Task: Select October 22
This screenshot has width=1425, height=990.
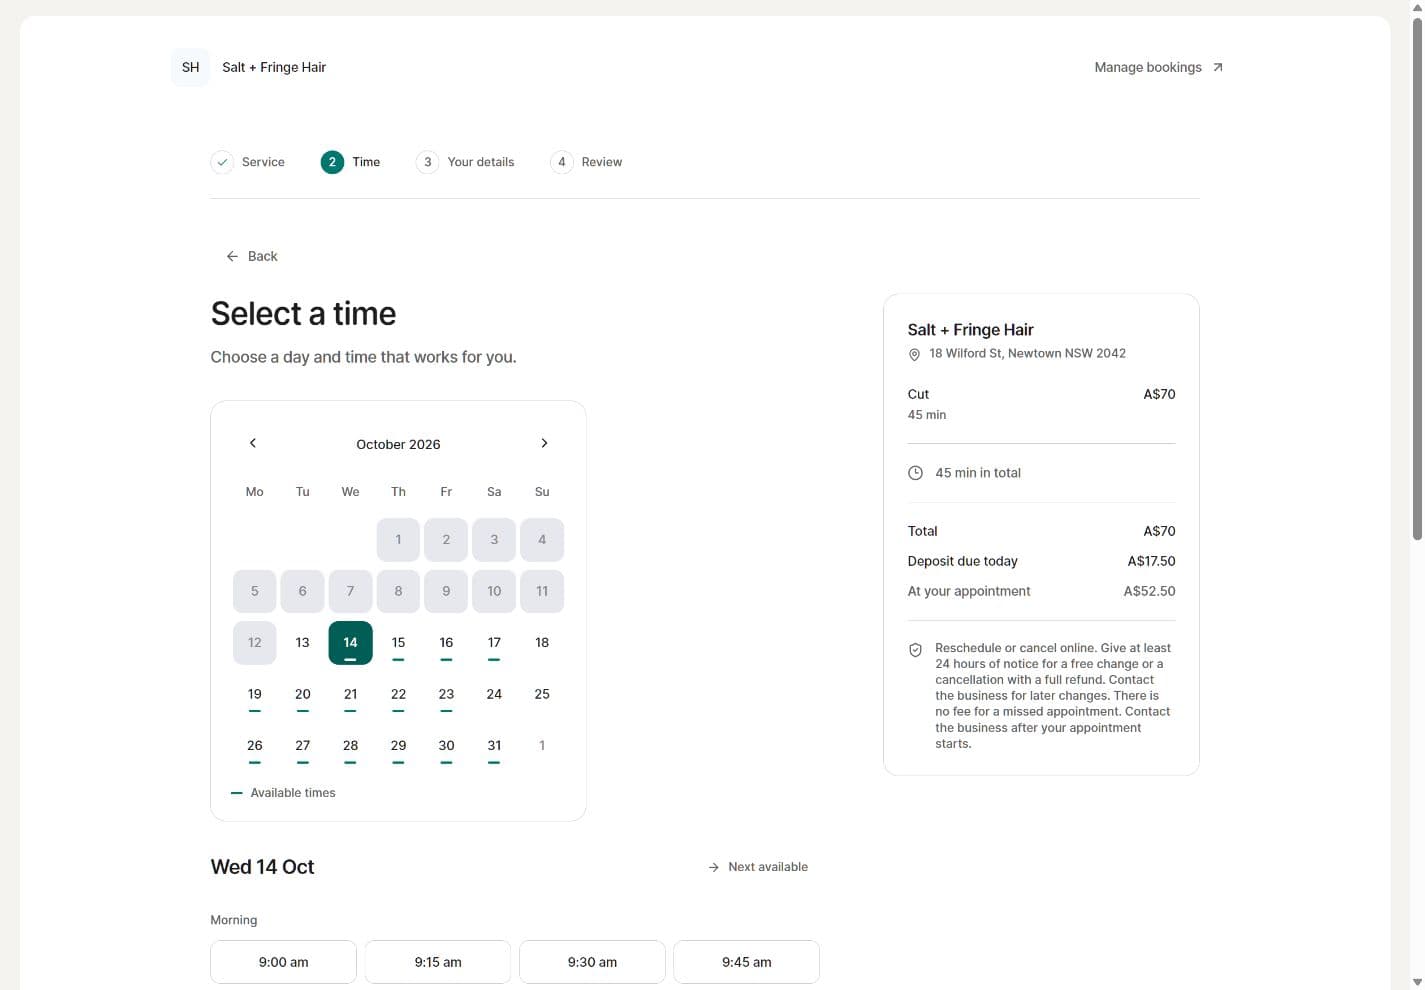Action: pyautogui.click(x=398, y=695)
